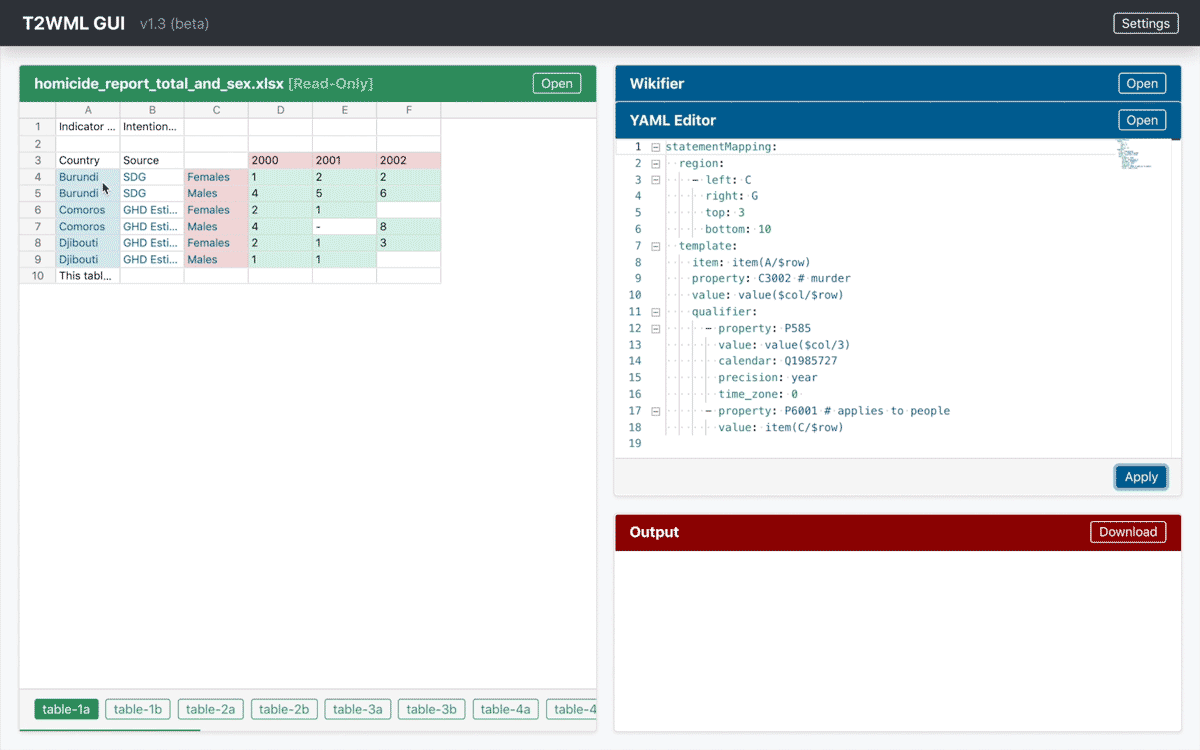Collapse the template fold on line 7
The image size is (1200, 750).
pos(655,246)
